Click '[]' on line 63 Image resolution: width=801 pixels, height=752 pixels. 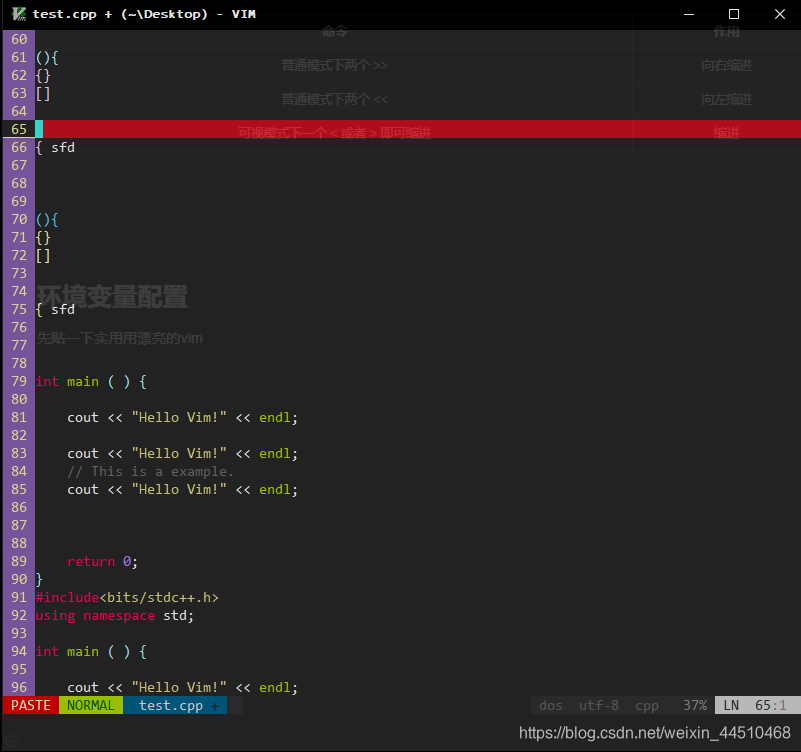point(43,93)
